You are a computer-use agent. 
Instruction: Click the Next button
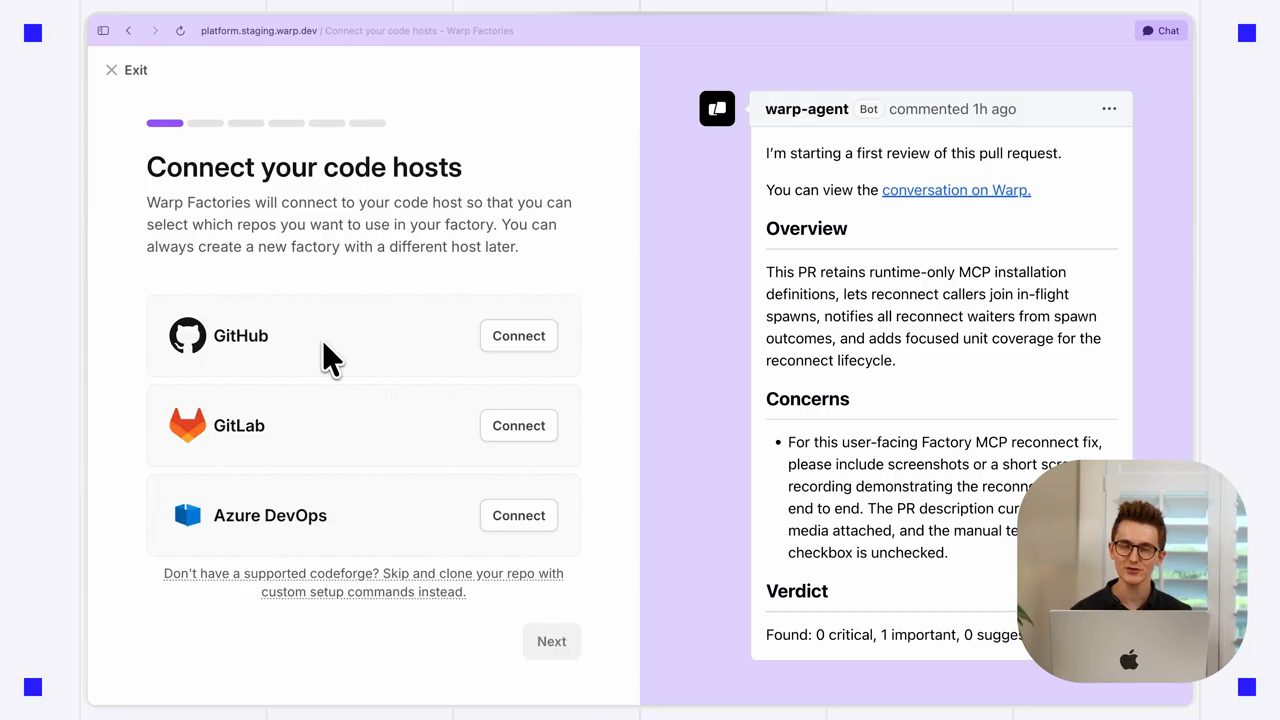[x=552, y=642]
